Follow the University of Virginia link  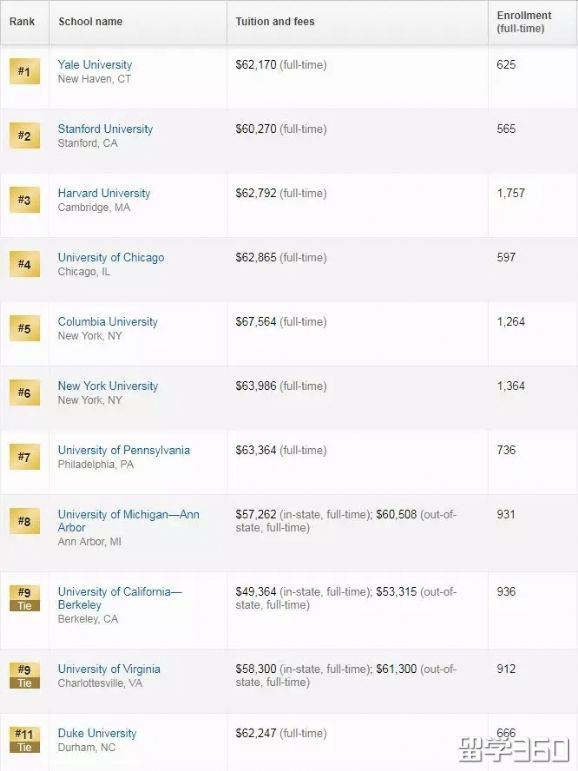point(109,669)
